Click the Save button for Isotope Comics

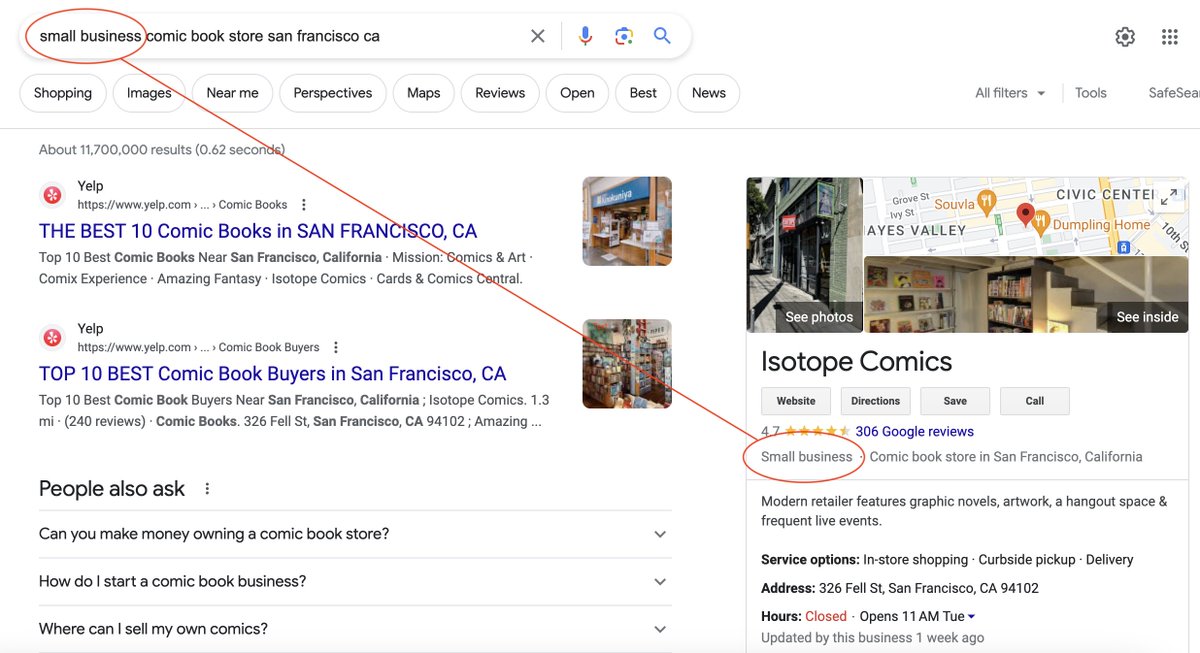[x=955, y=401]
